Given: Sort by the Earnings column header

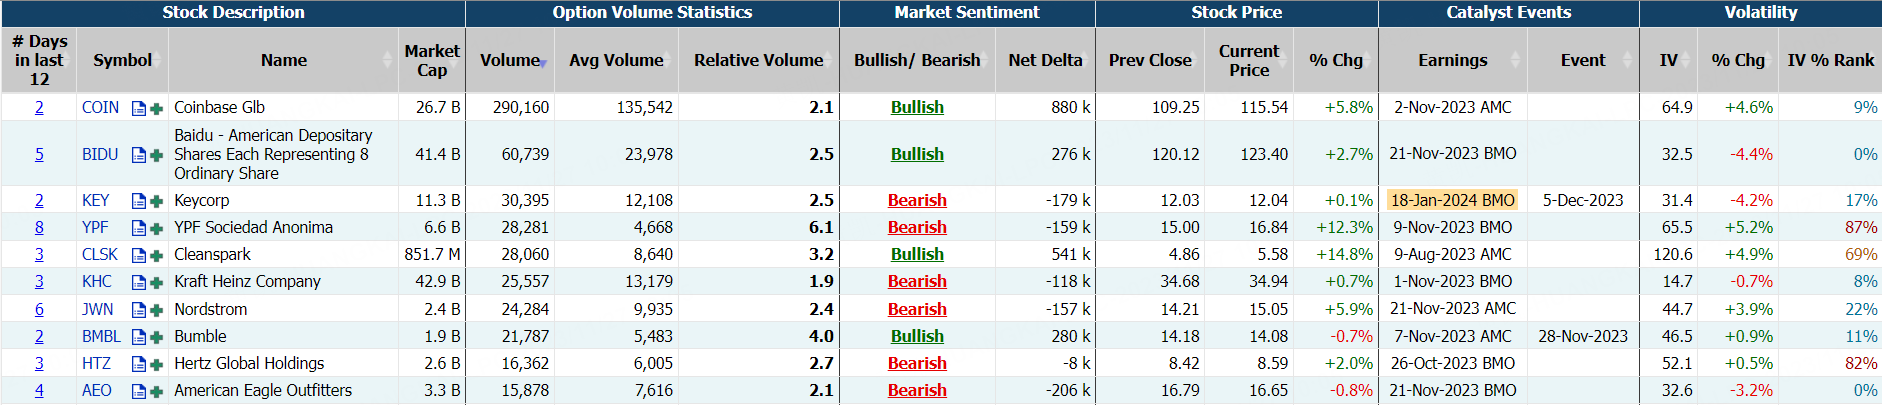Looking at the screenshot, I should (1453, 60).
